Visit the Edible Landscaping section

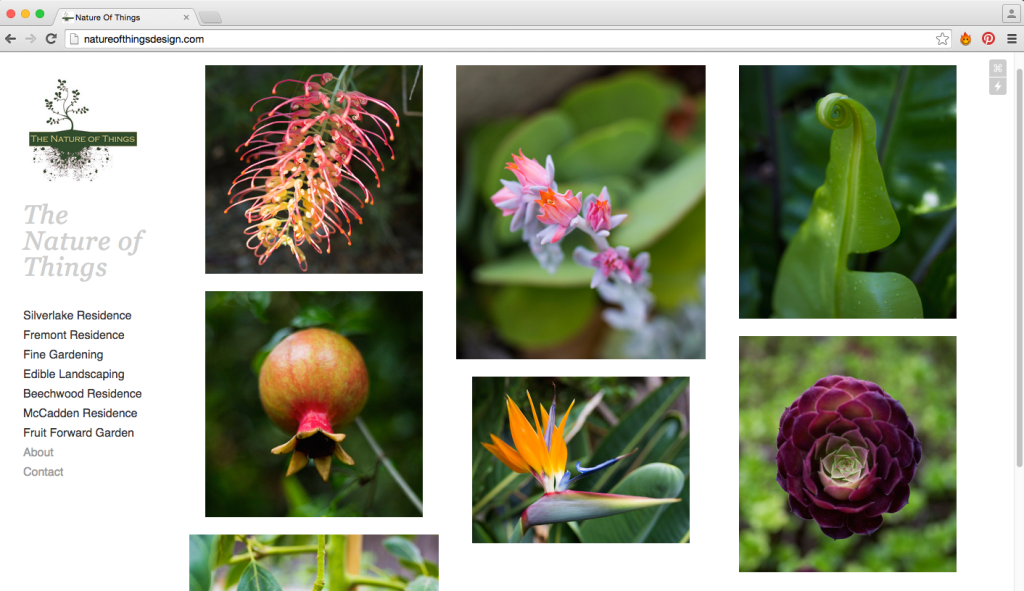74,374
